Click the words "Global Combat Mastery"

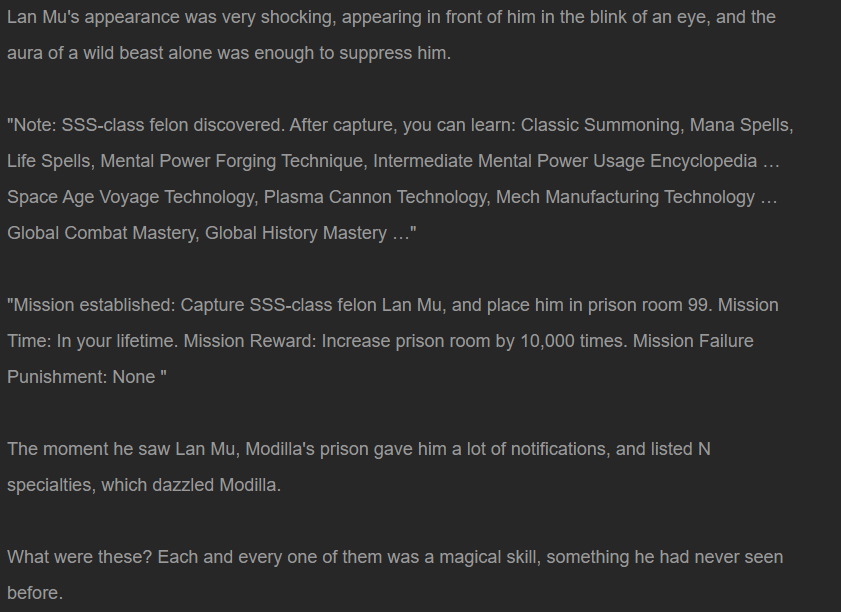click(101, 233)
